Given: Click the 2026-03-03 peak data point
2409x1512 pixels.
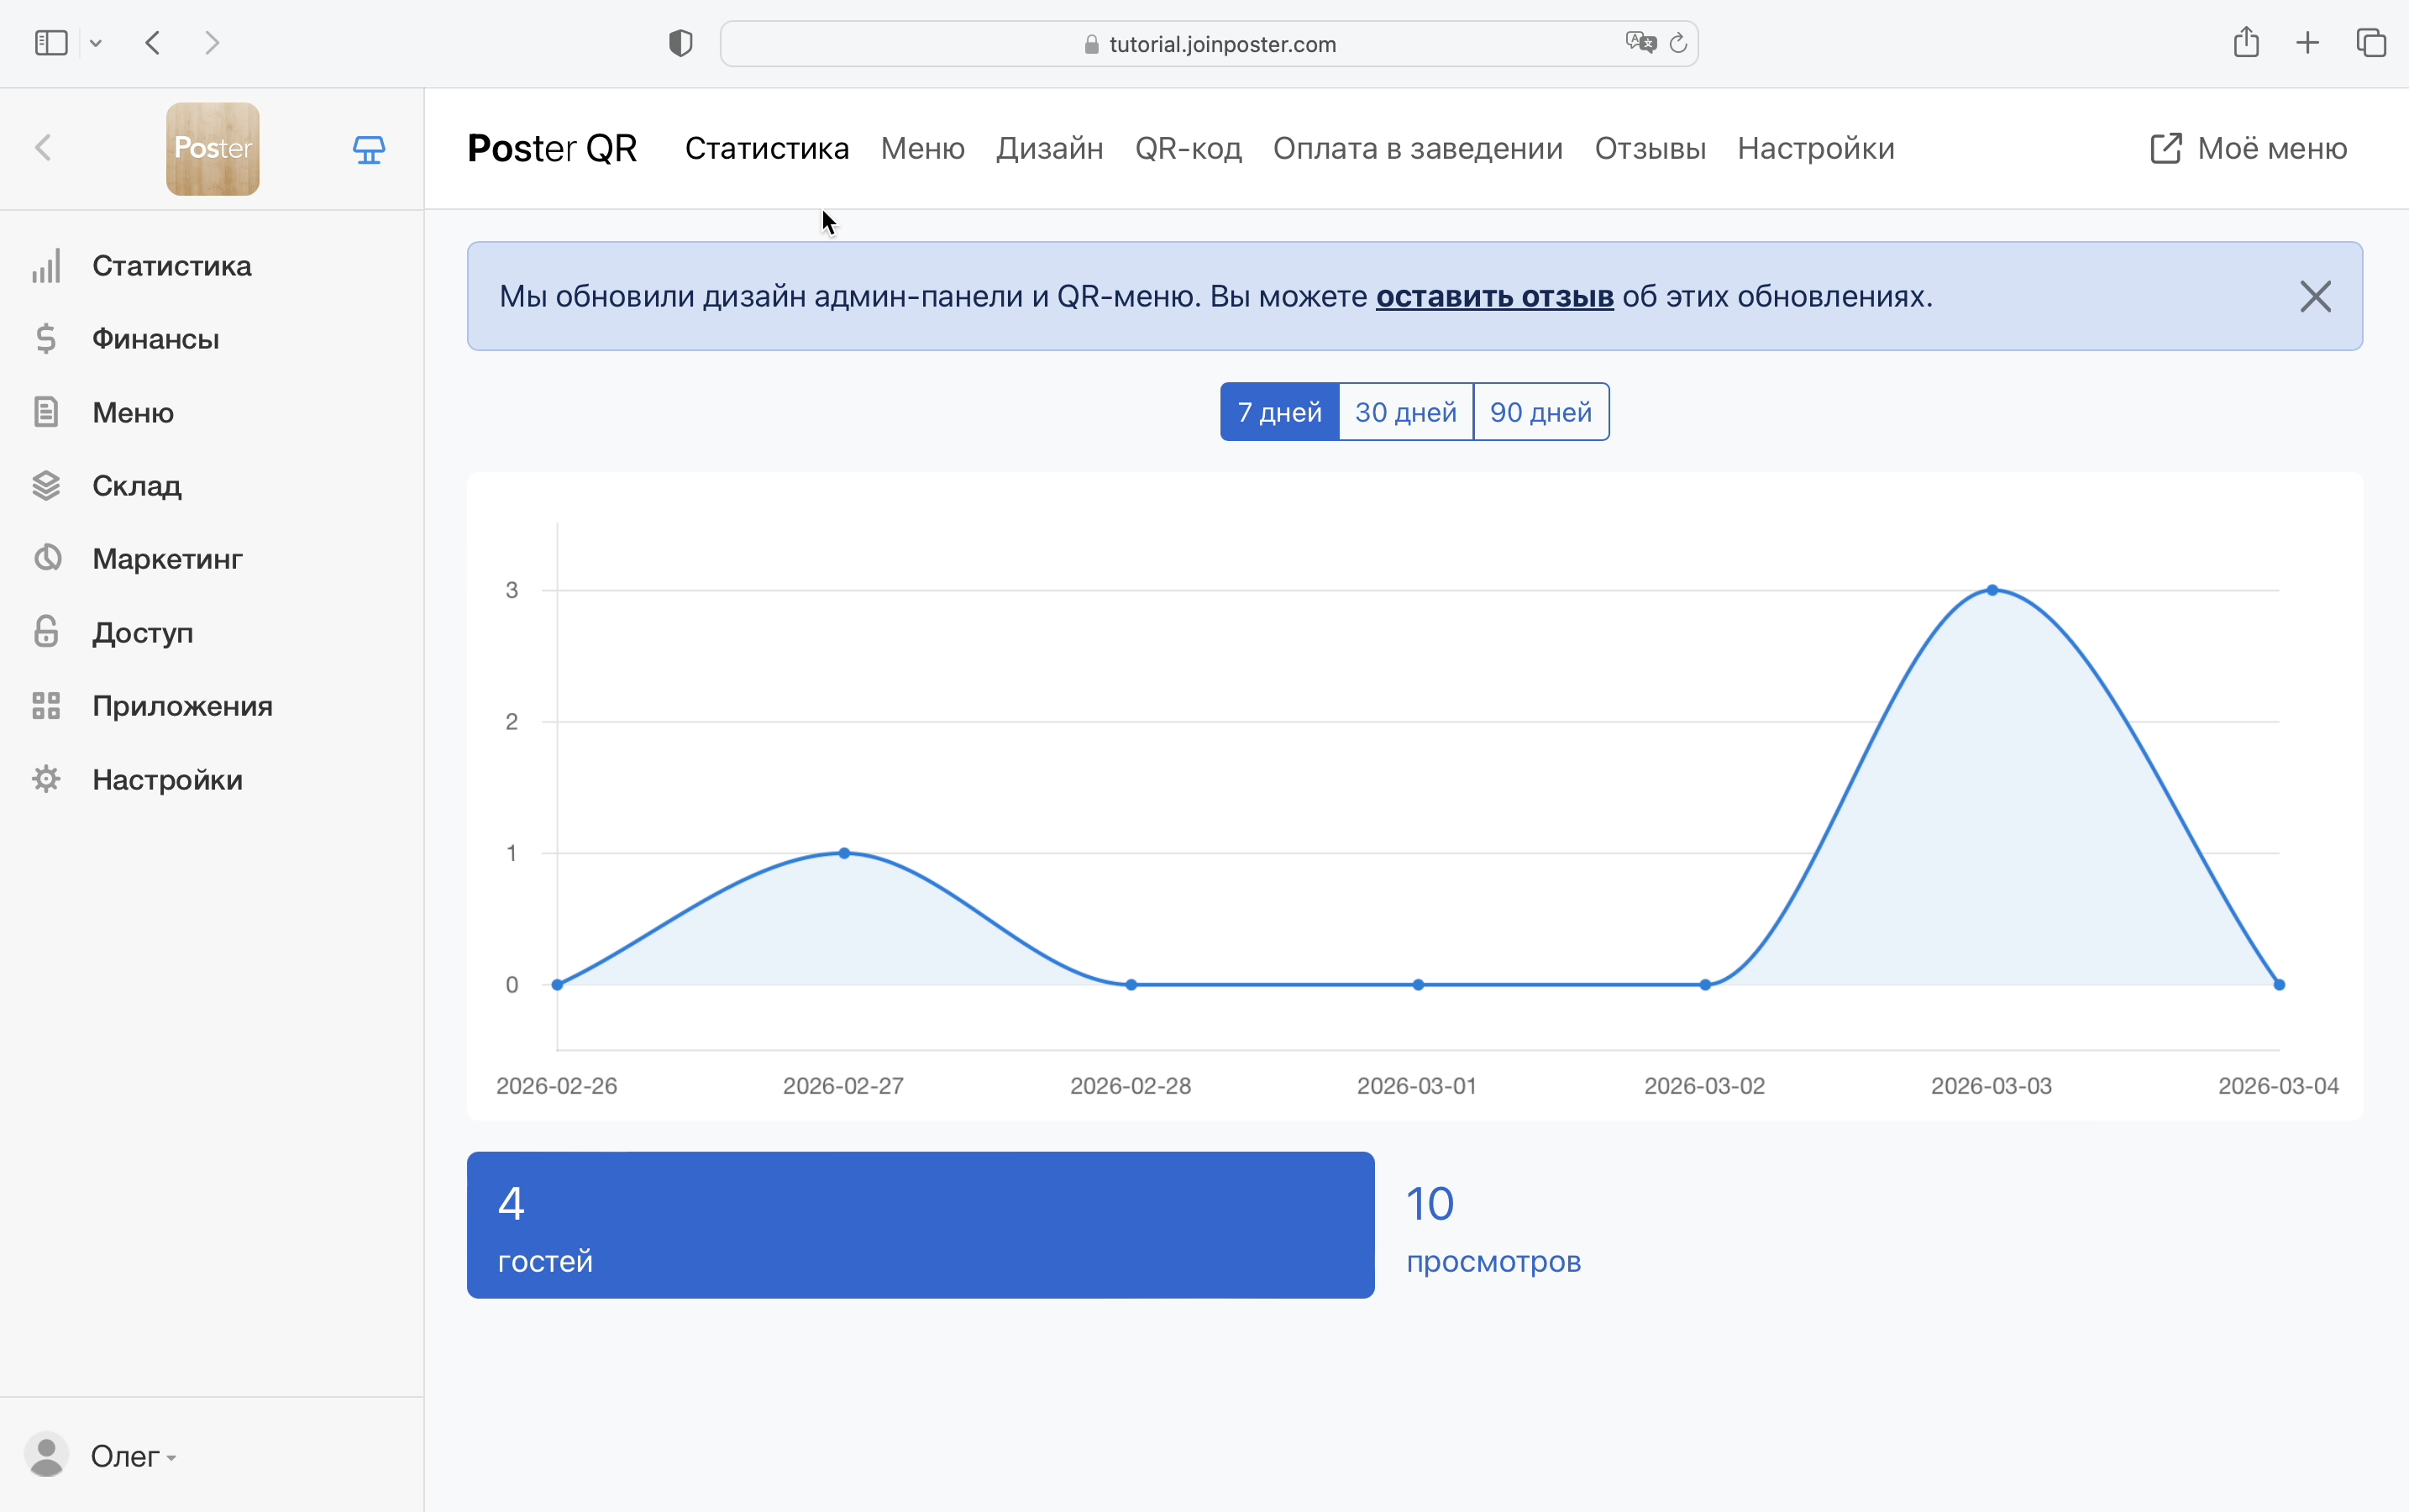Looking at the screenshot, I should pos(1992,590).
